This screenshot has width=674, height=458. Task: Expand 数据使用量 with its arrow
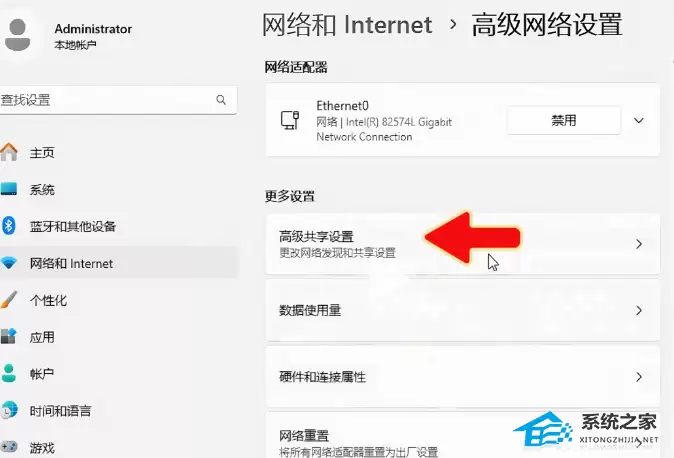pyautogui.click(x=639, y=310)
